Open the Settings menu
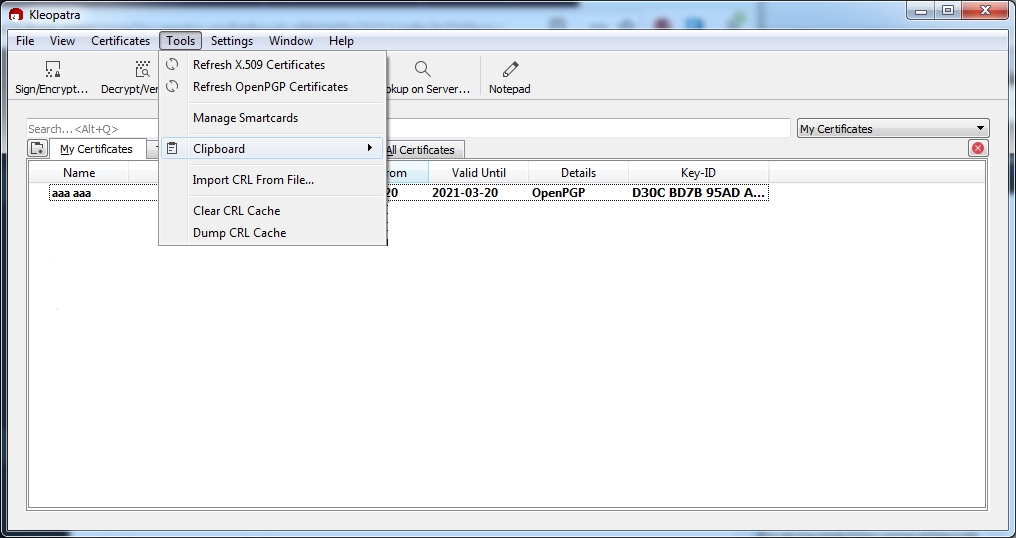Image resolution: width=1016 pixels, height=538 pixels. pos(232,41)
